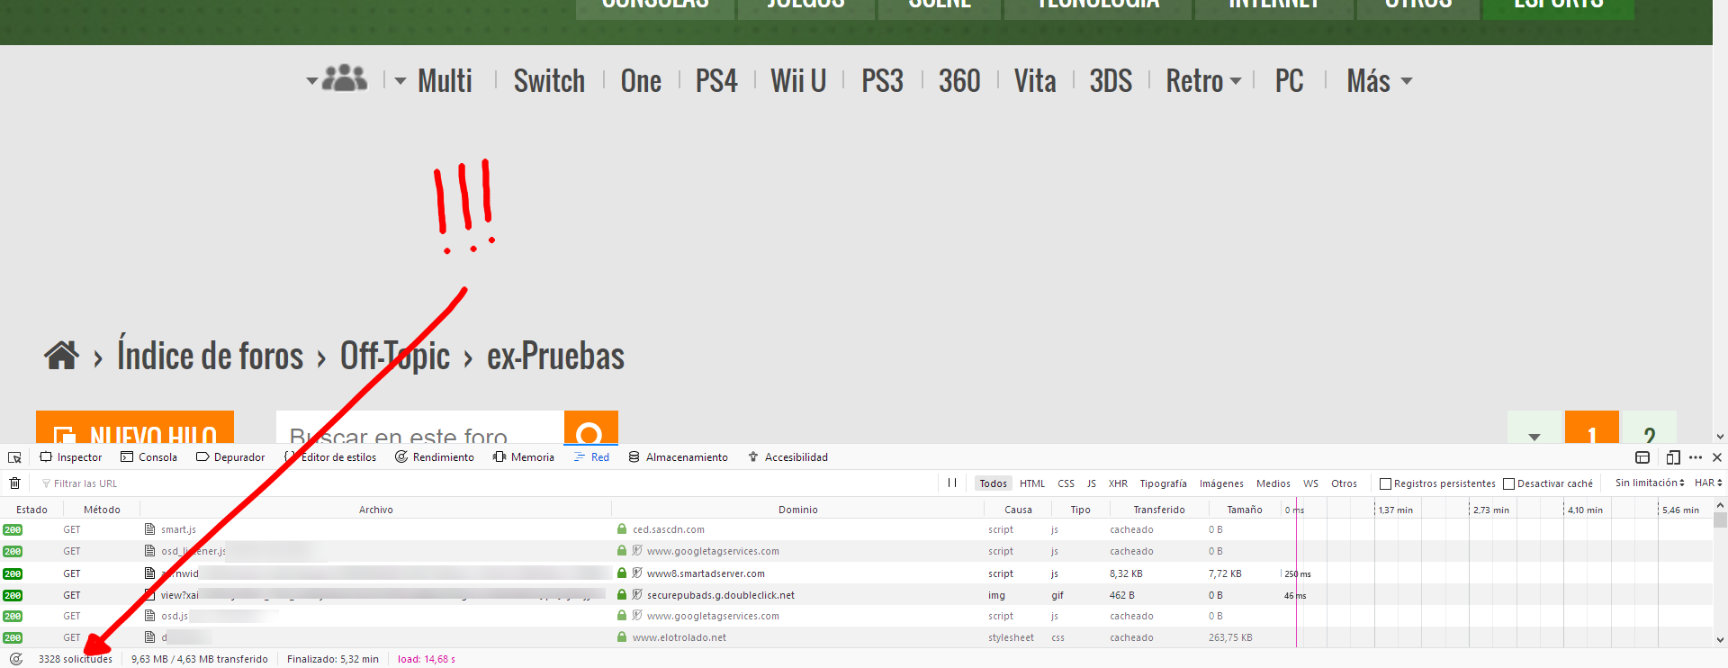Open Off-Topic breadcrumb link
The height and width of the screenshot is (668, 1728).
click(395, 355)
